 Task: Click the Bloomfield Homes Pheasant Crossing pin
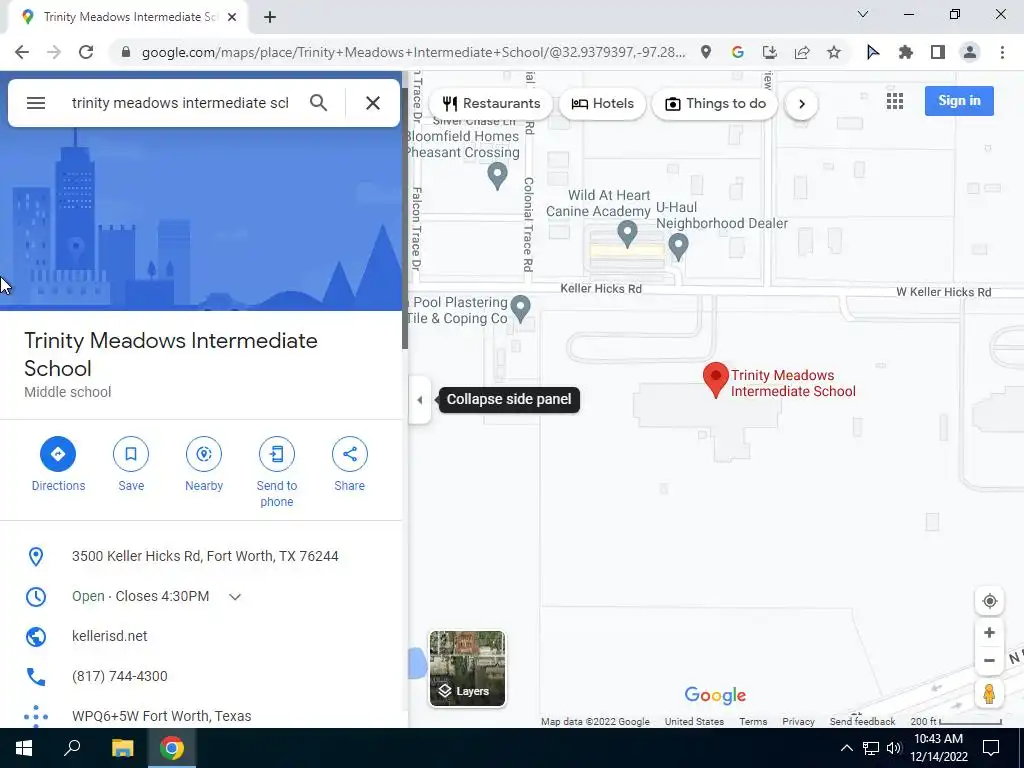[498, 176]
